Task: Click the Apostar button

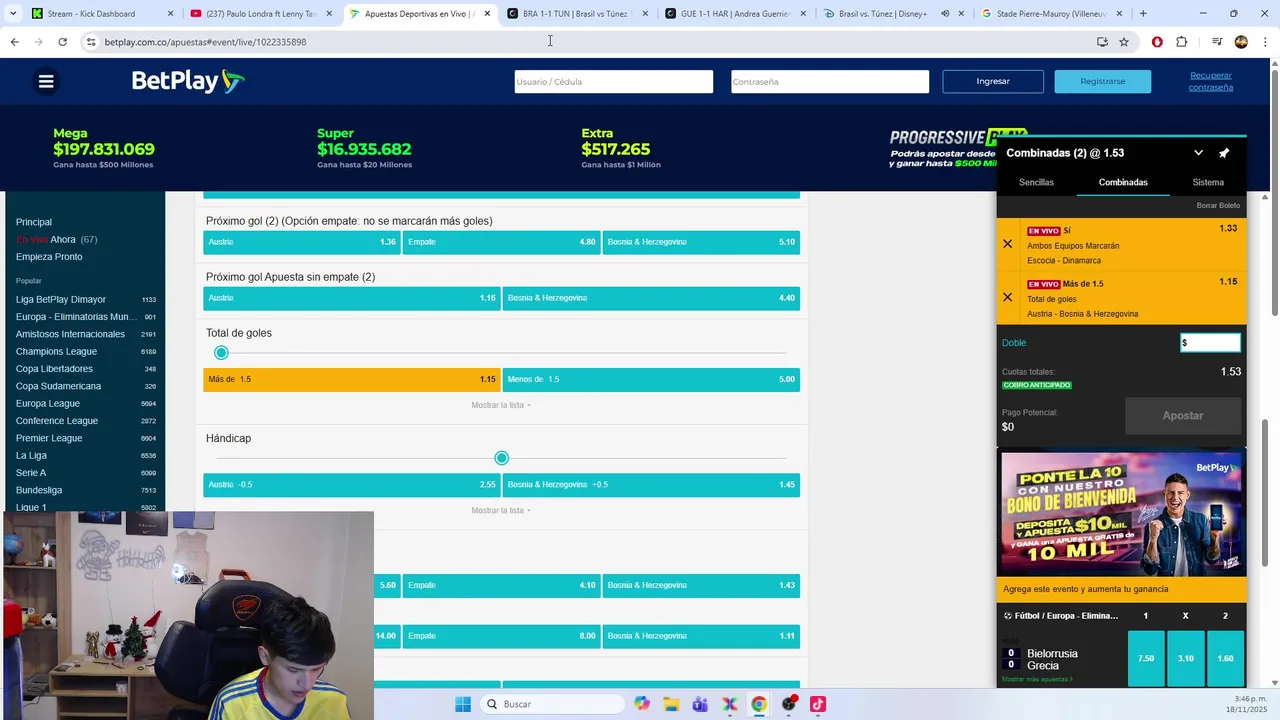Action: point(1183,416)
